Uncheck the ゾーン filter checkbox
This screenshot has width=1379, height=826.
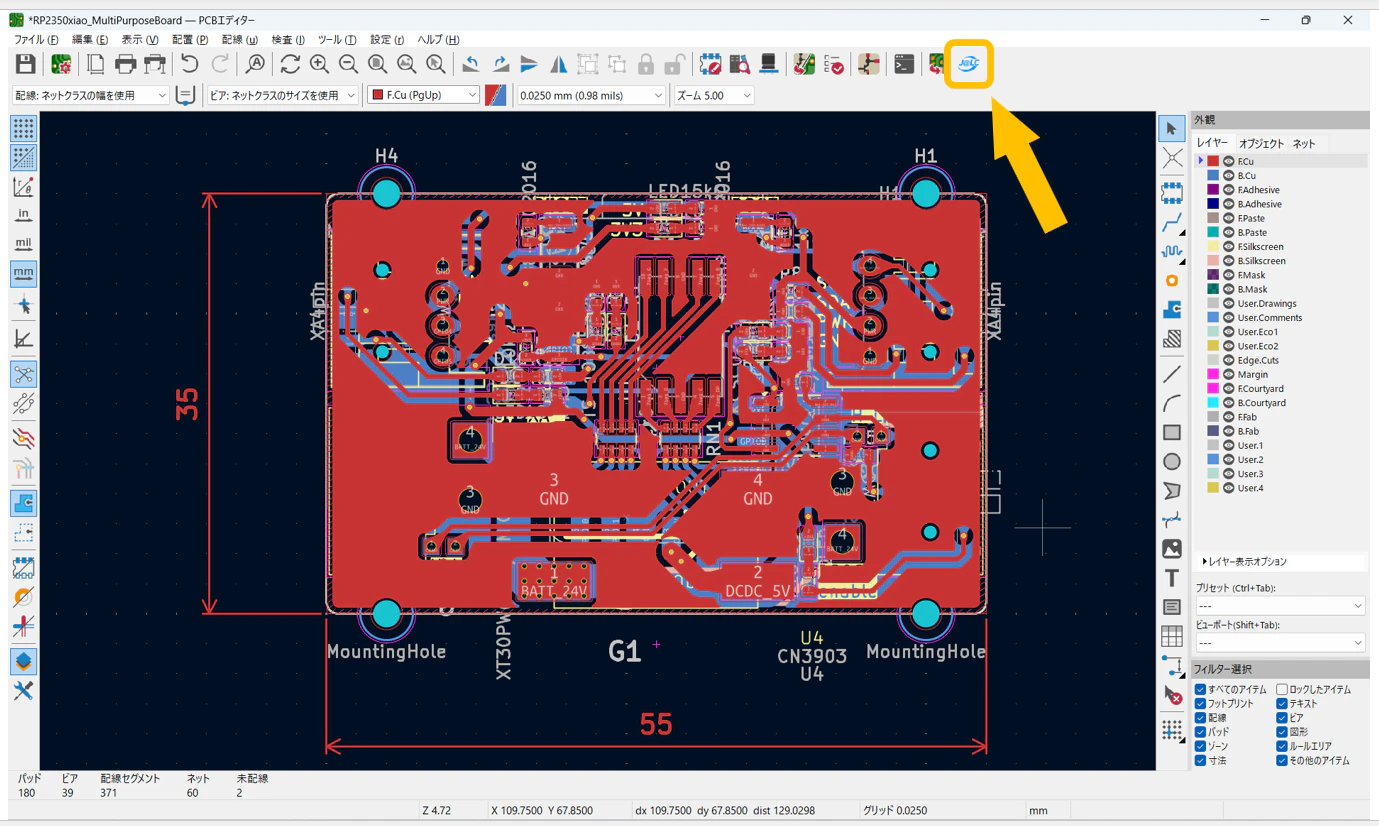click(1200, 746)
